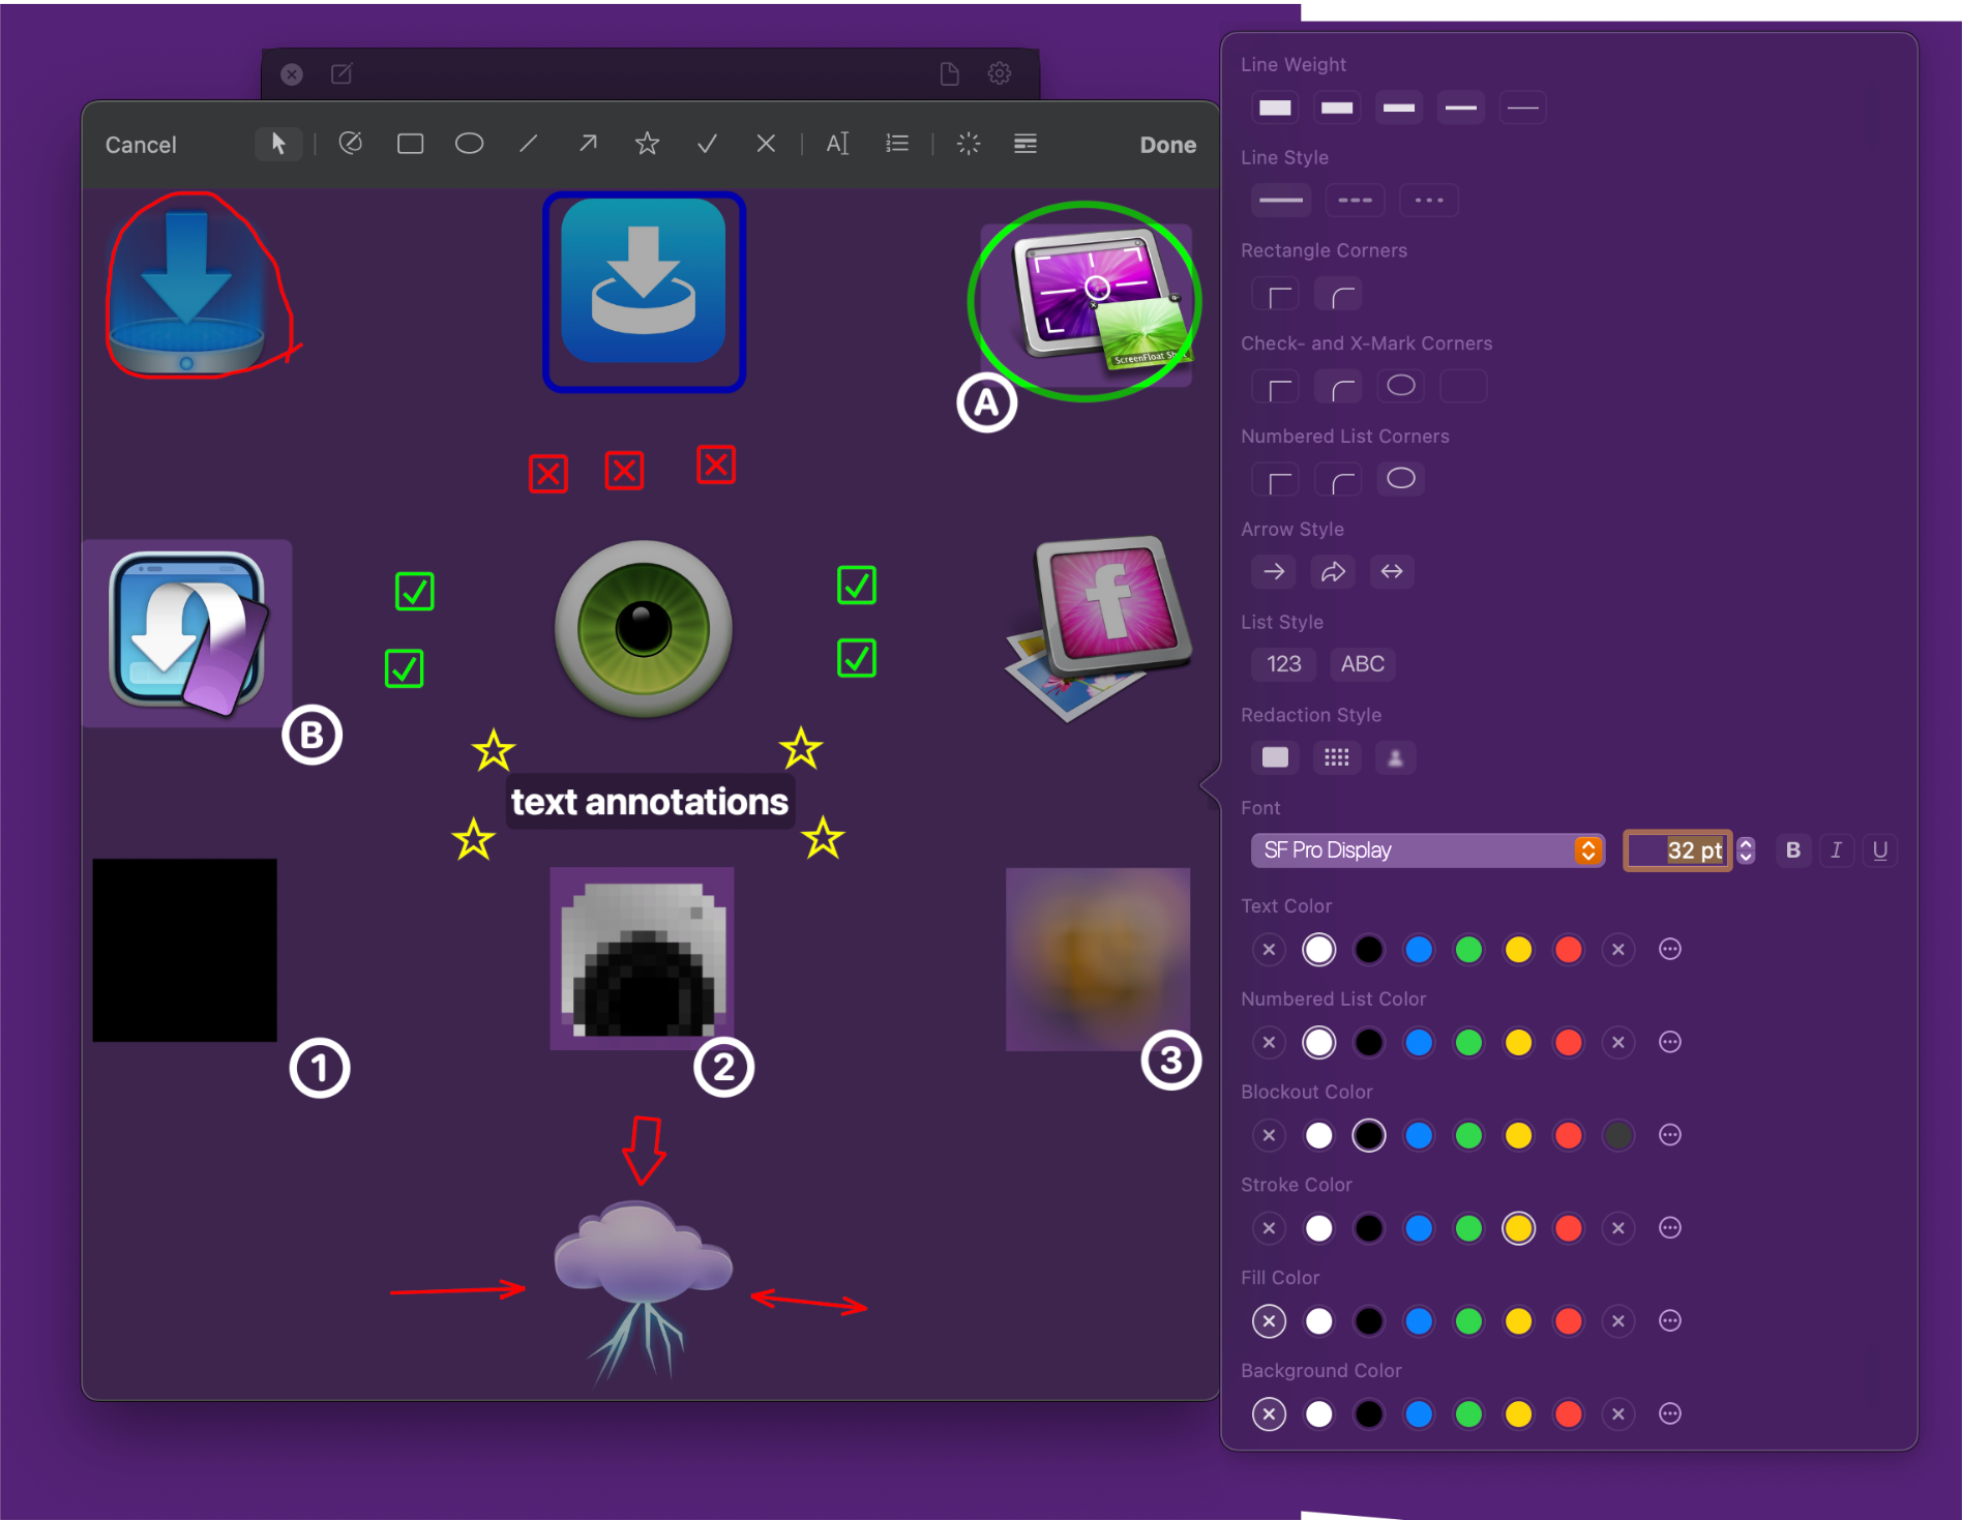Screen dimensions: 1963x1521
Task: Select the redaction lines tool
Action: tap(1025, 144)
